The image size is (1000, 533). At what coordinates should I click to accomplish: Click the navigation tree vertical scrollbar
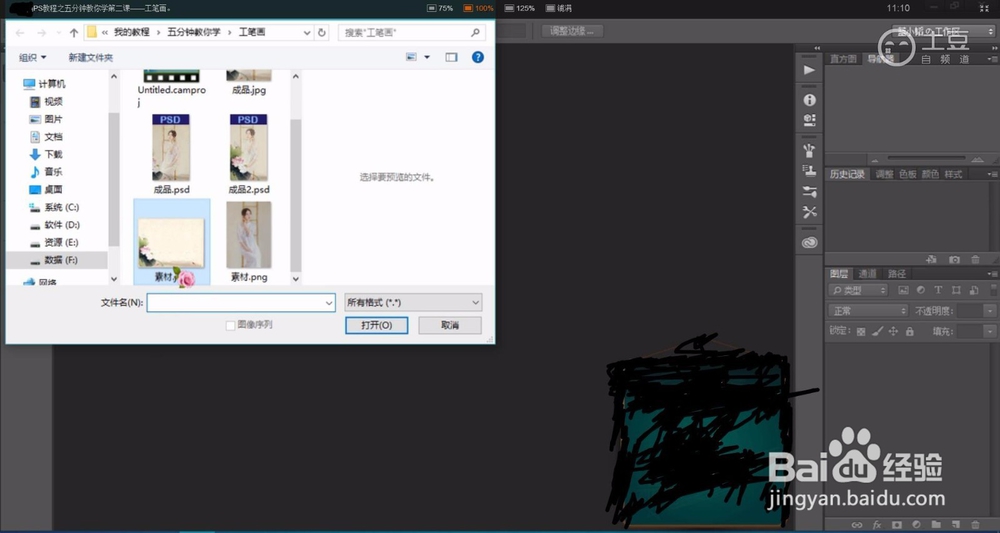(114, 179)
